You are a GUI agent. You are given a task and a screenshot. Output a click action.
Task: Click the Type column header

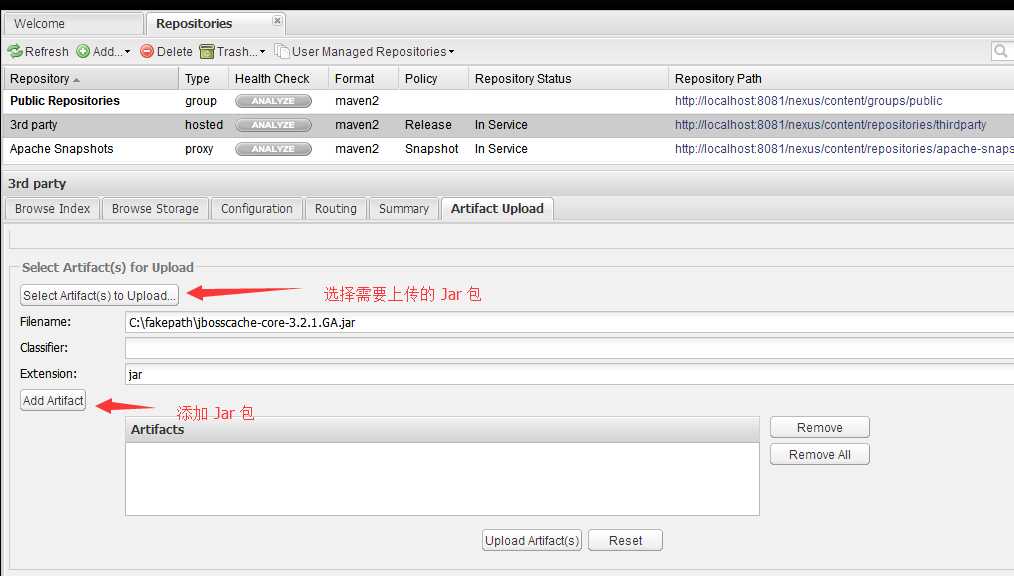coord(203,79)
